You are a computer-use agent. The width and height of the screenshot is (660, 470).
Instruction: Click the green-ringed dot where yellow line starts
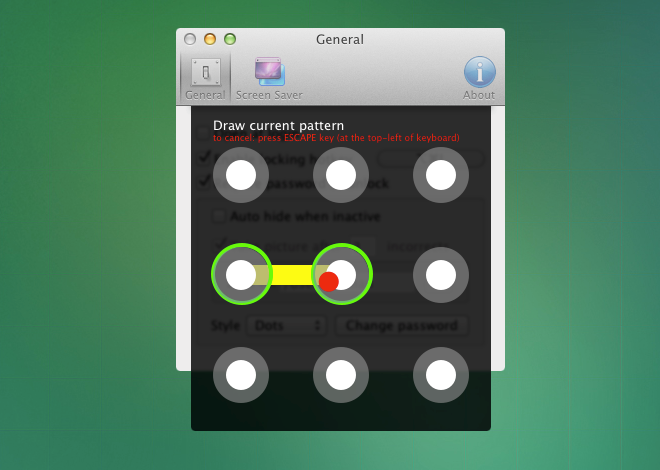pos(241,274)
